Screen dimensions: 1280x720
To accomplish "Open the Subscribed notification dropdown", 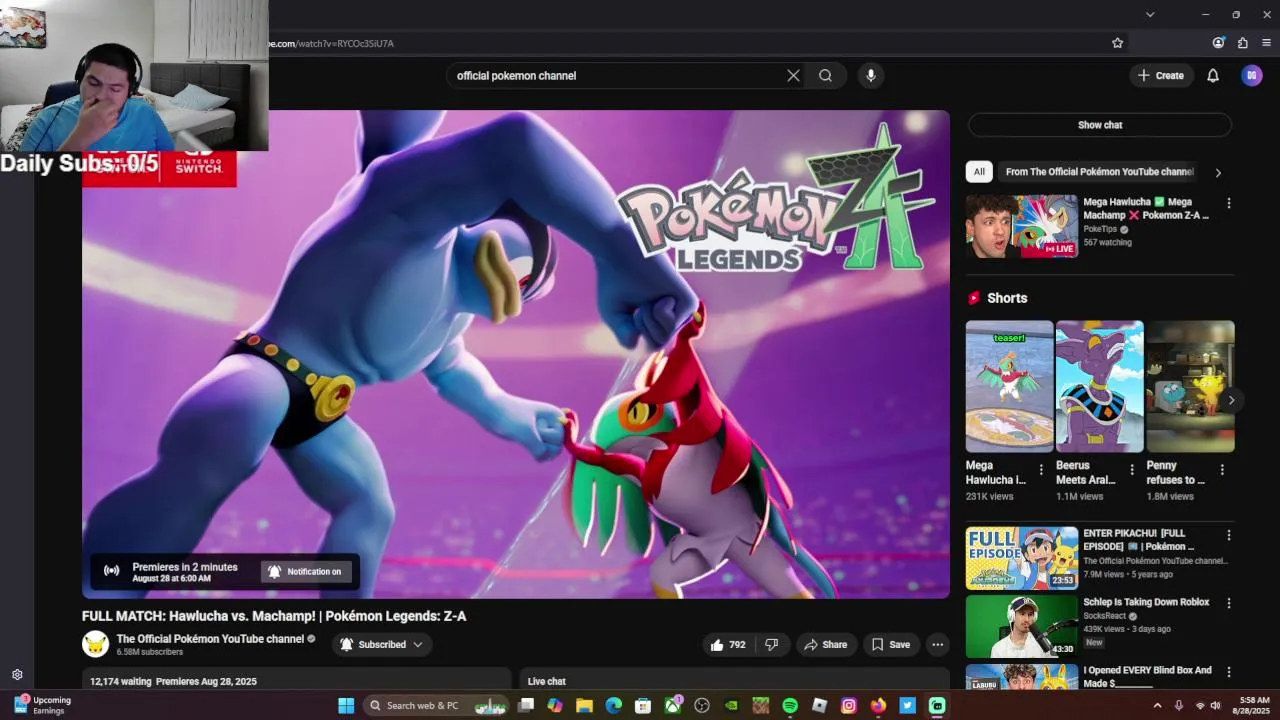I will (382, 645).
